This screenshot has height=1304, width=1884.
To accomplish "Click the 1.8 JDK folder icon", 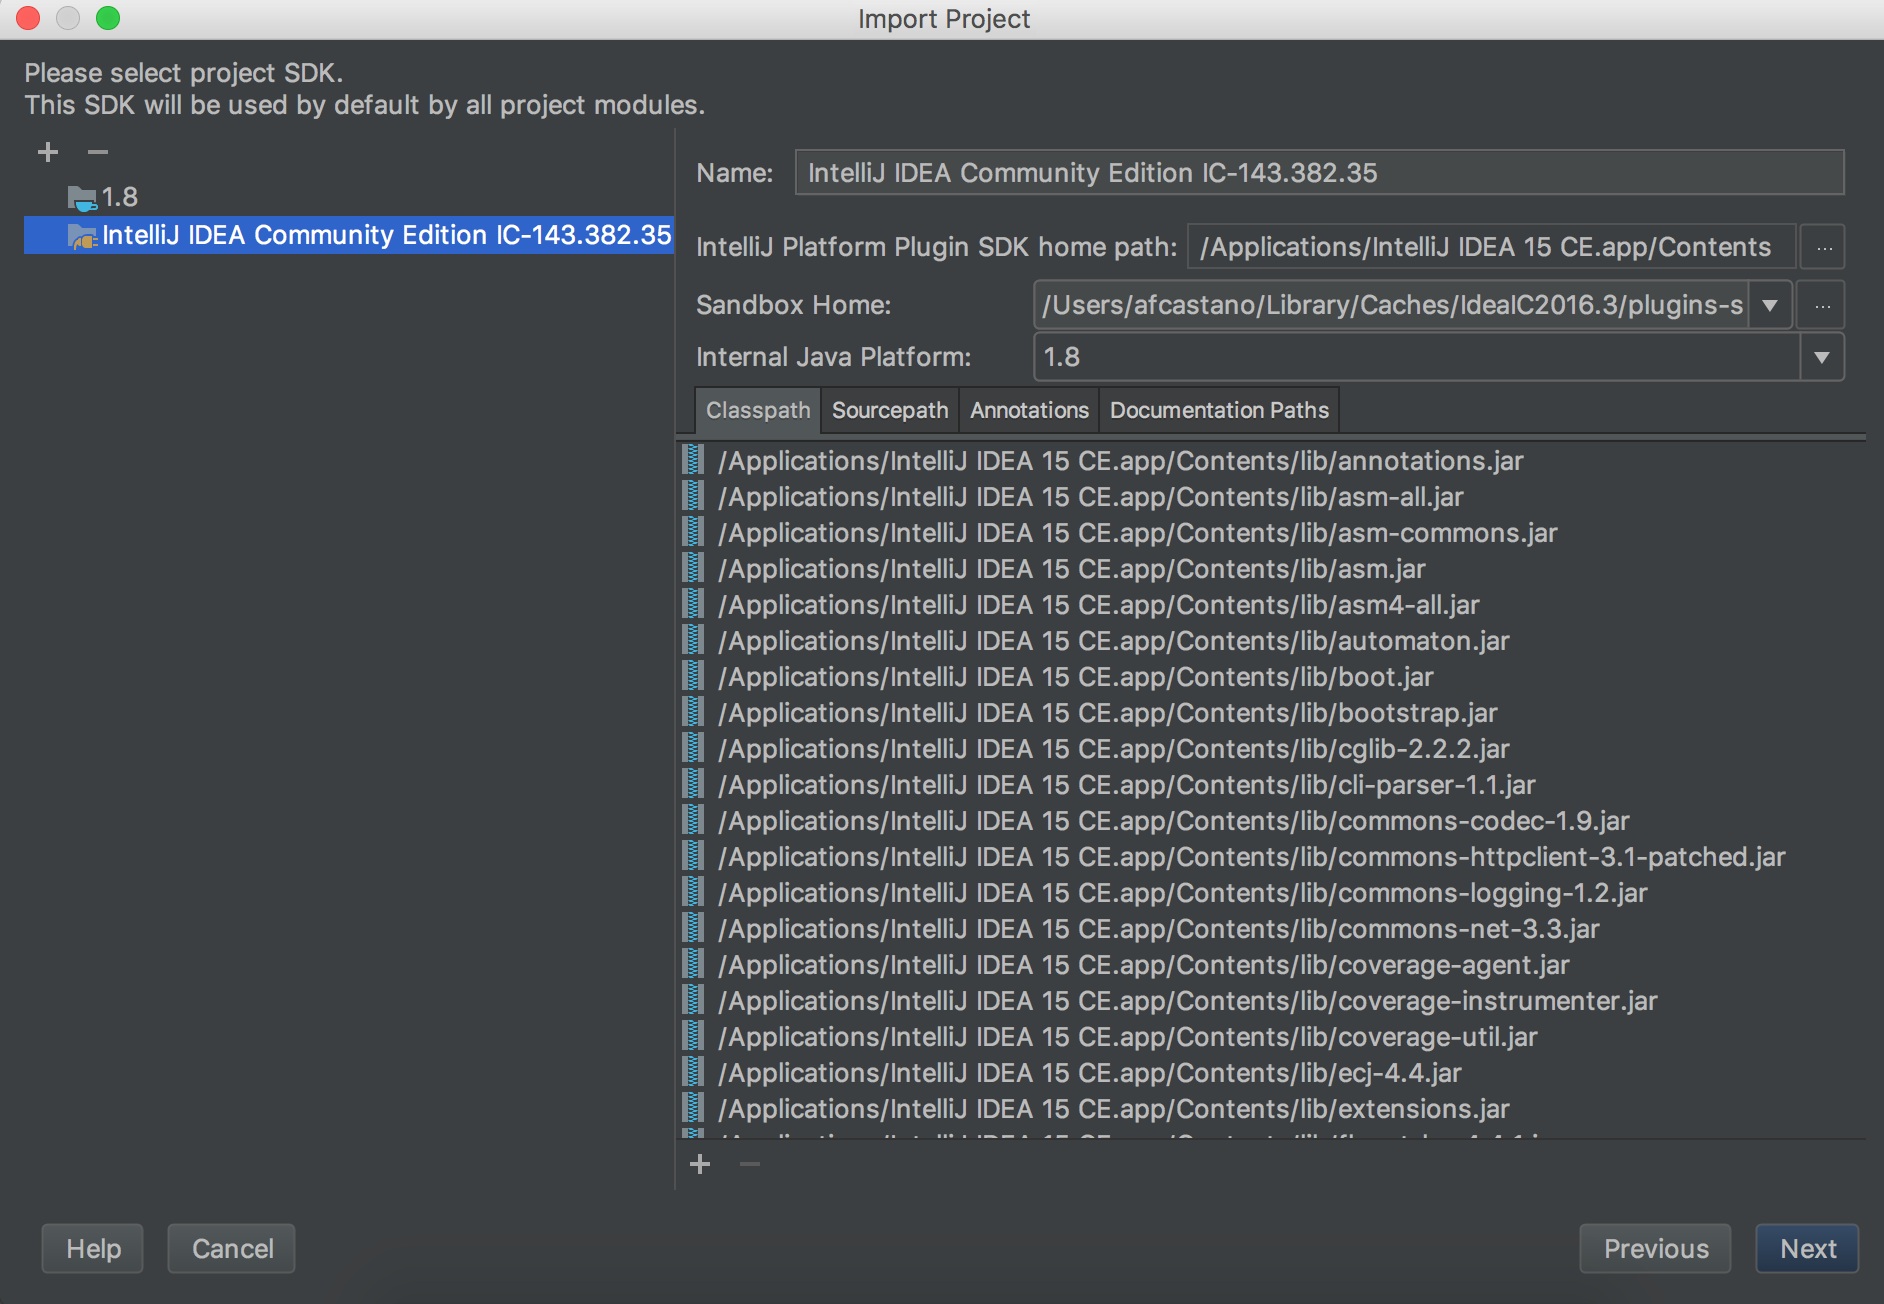I will 82,198.
